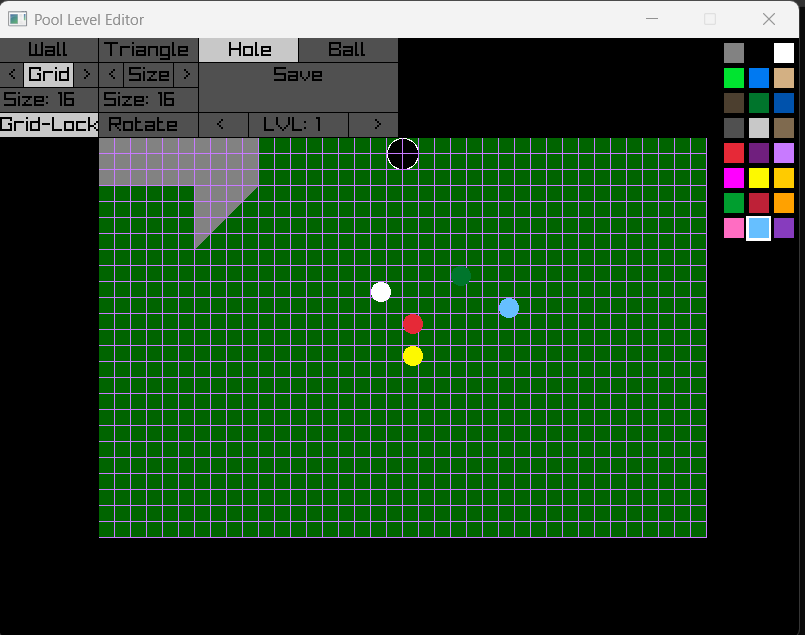The width and height of the screenshot is (805, 635).
Task: Select the gold swatch
Action: click(x=783, y=178)
